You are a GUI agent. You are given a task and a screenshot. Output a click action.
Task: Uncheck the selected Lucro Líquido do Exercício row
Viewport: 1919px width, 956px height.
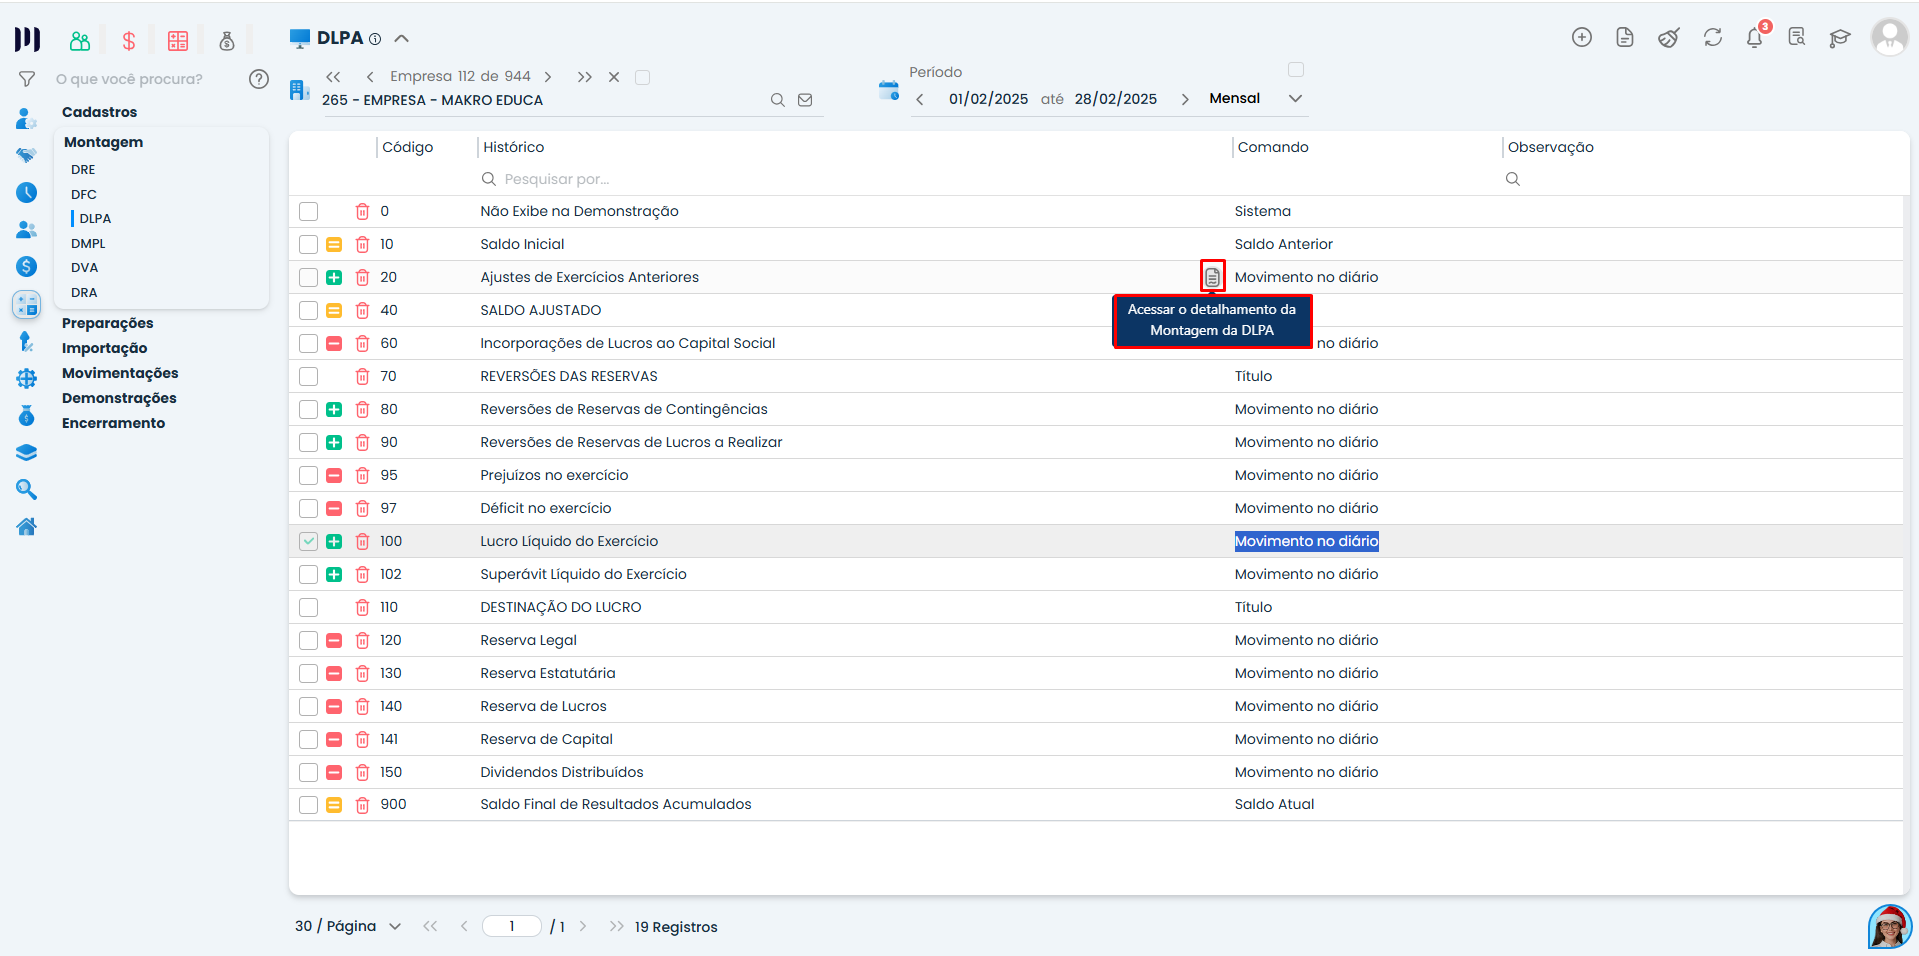pyautogui.click(x=308, y=541)
